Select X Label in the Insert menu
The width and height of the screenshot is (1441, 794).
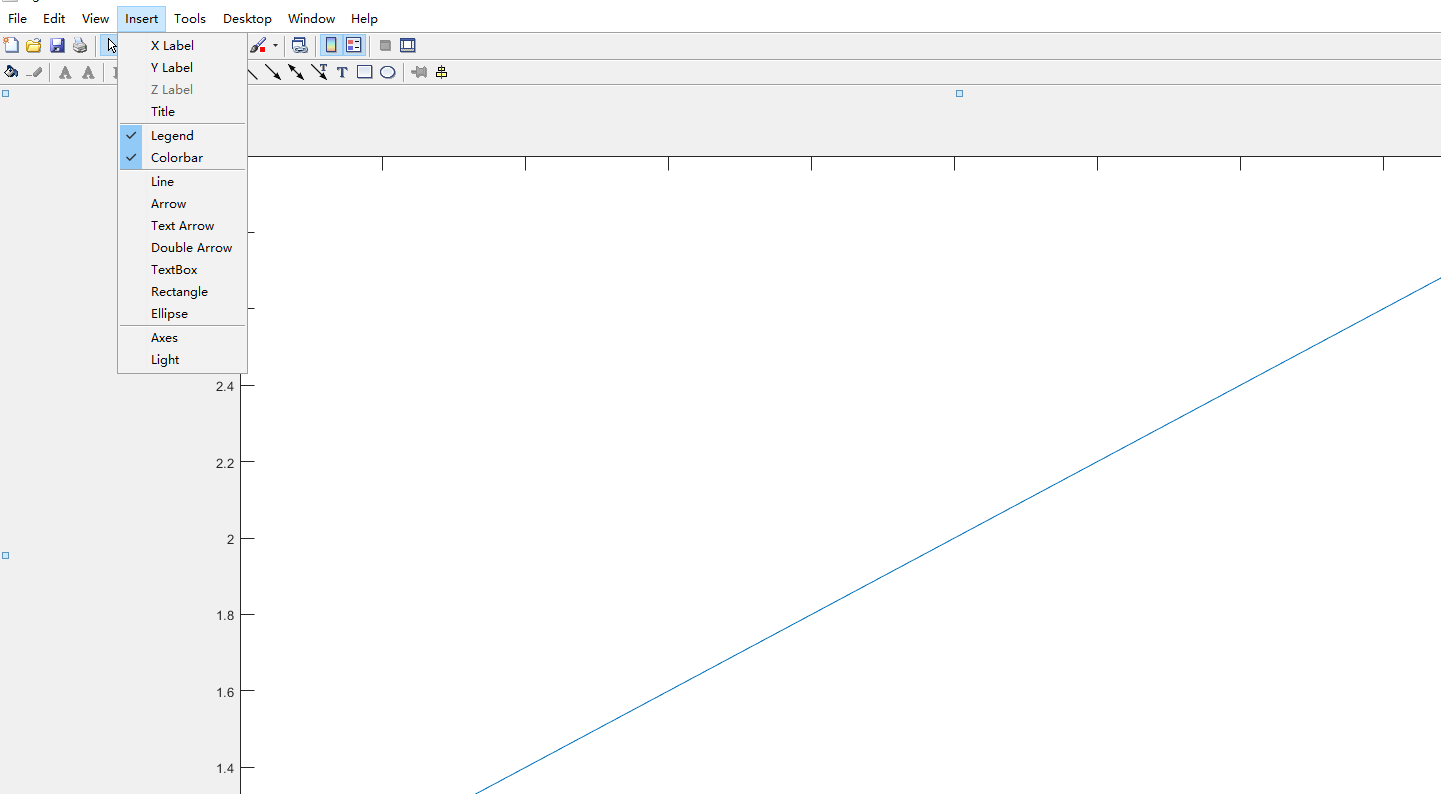click(172, 45)
